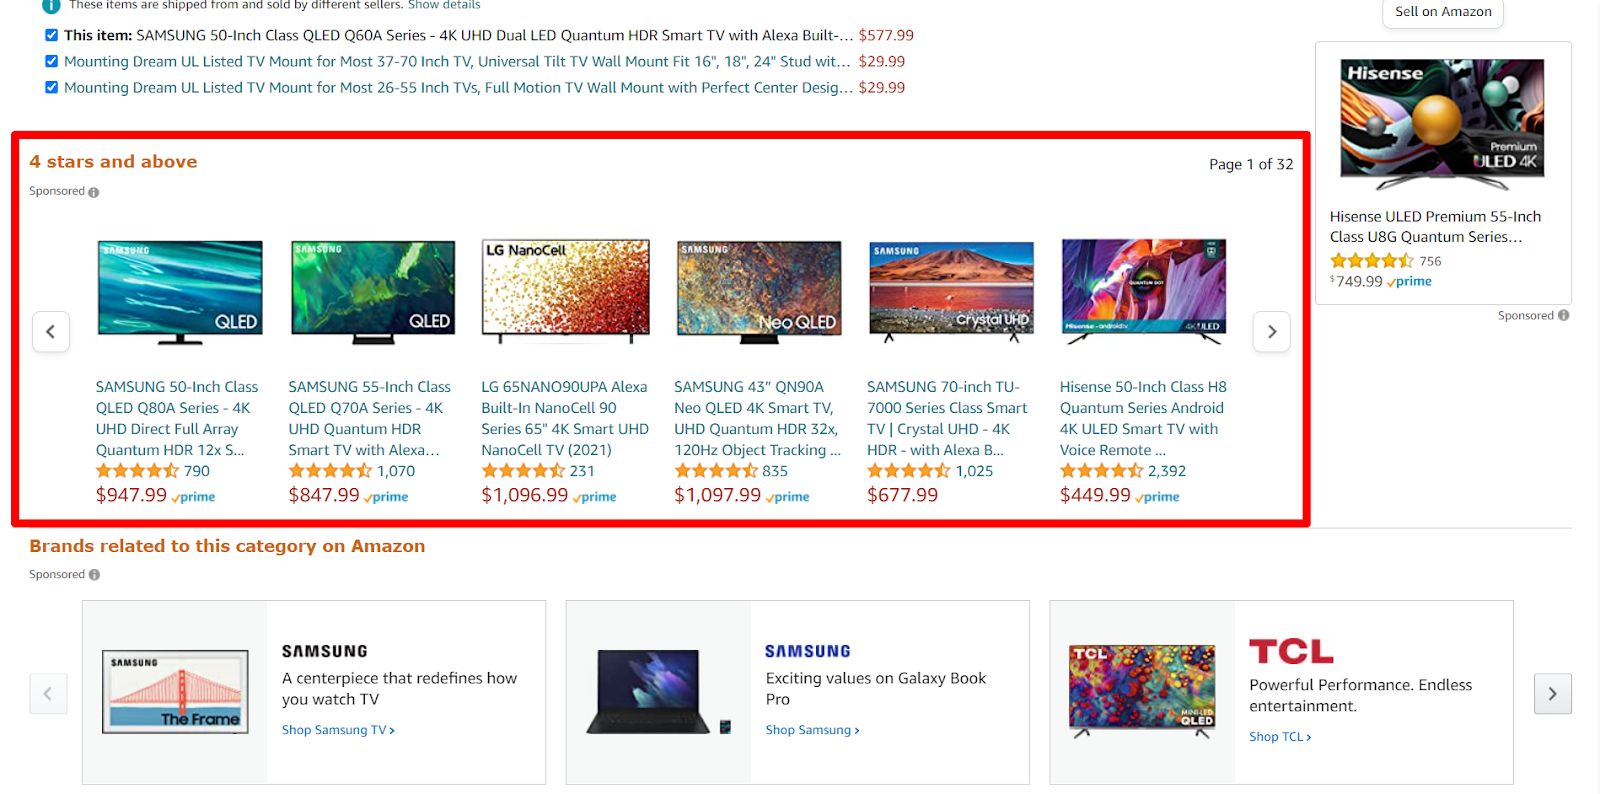Click Sell on Amazon button
Viewport: 1600px width, 794px height.
(1443, 12)
